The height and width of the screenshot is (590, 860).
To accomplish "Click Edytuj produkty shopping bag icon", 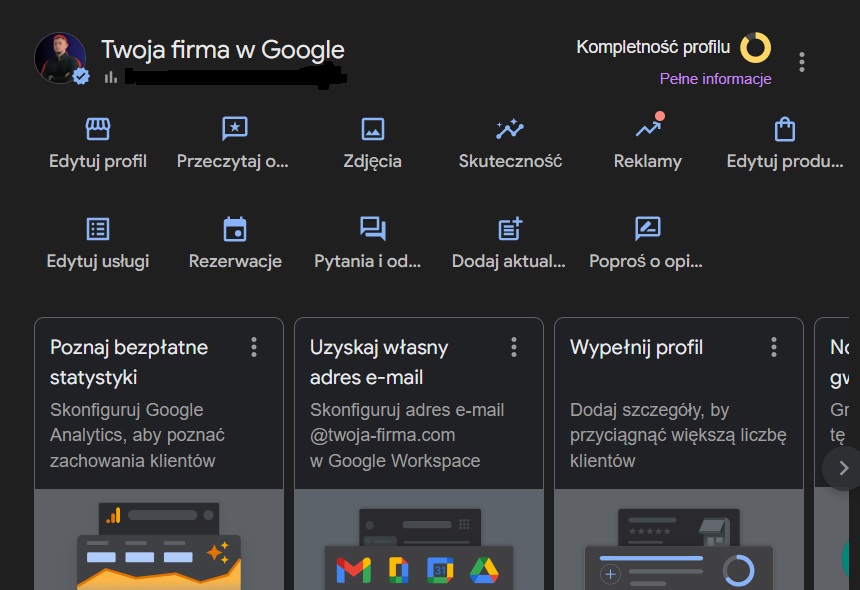I will coord(785,129).
